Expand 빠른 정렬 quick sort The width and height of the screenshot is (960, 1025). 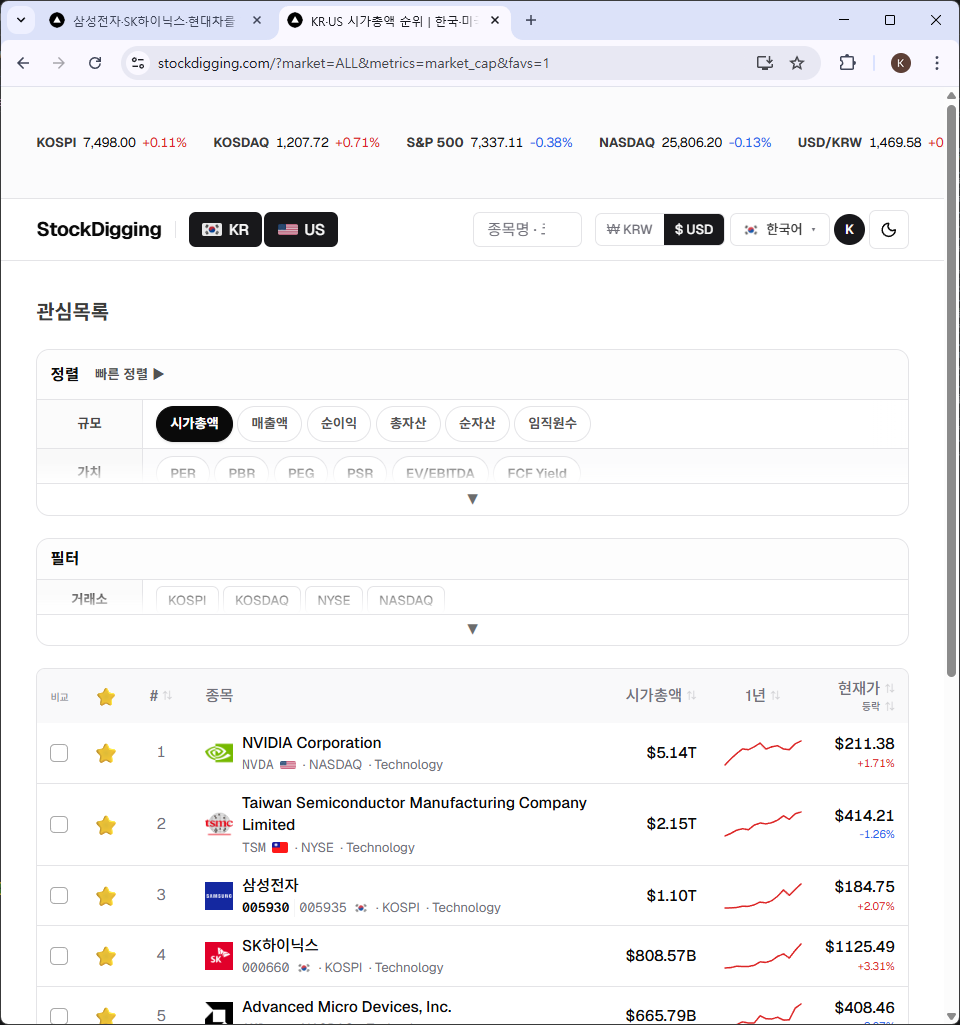[x=129, y=374]
